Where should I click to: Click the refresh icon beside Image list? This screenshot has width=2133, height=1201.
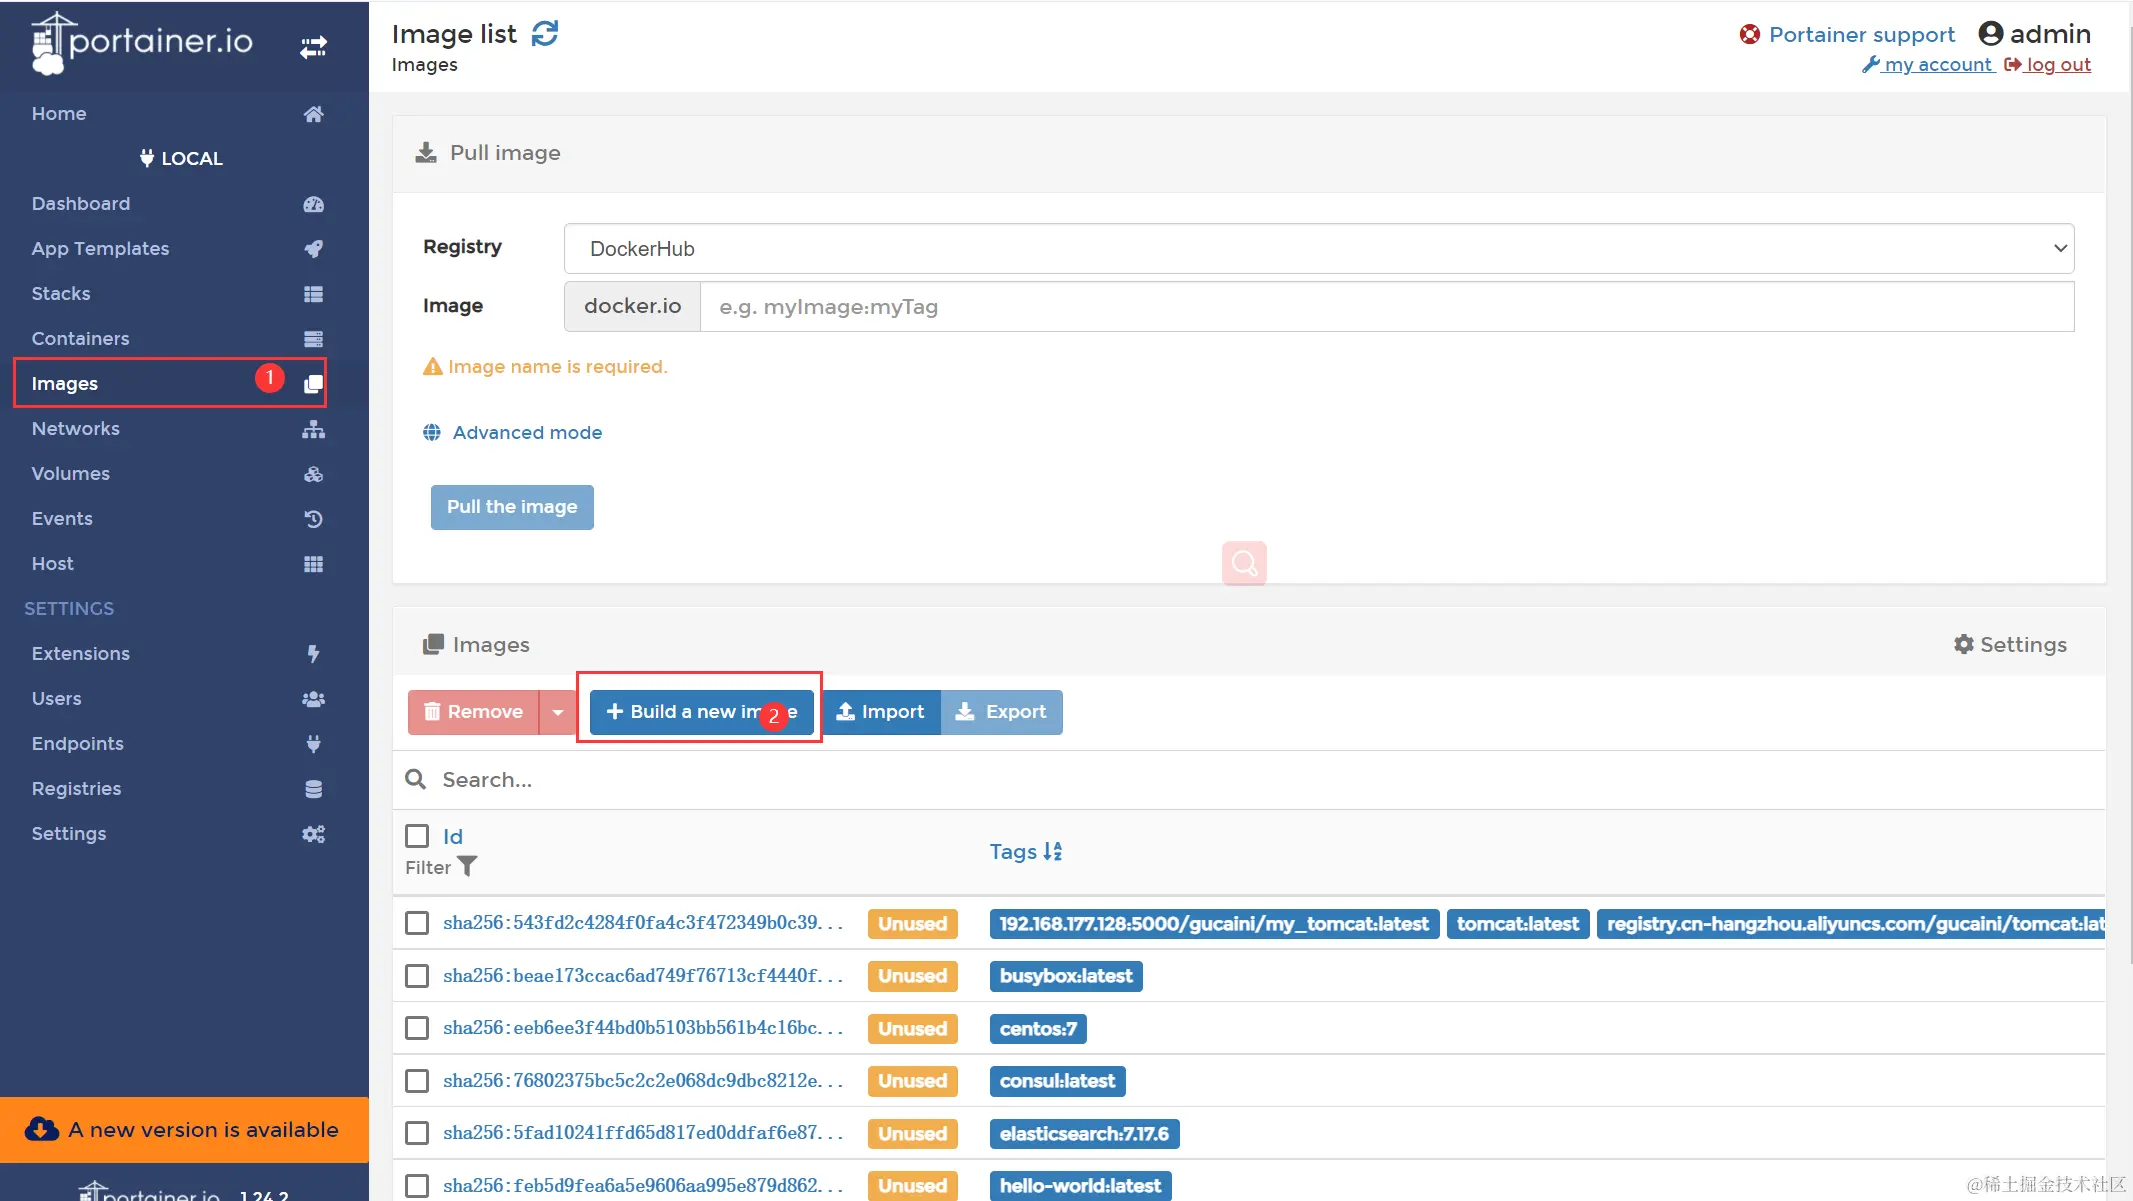(544, 34)
